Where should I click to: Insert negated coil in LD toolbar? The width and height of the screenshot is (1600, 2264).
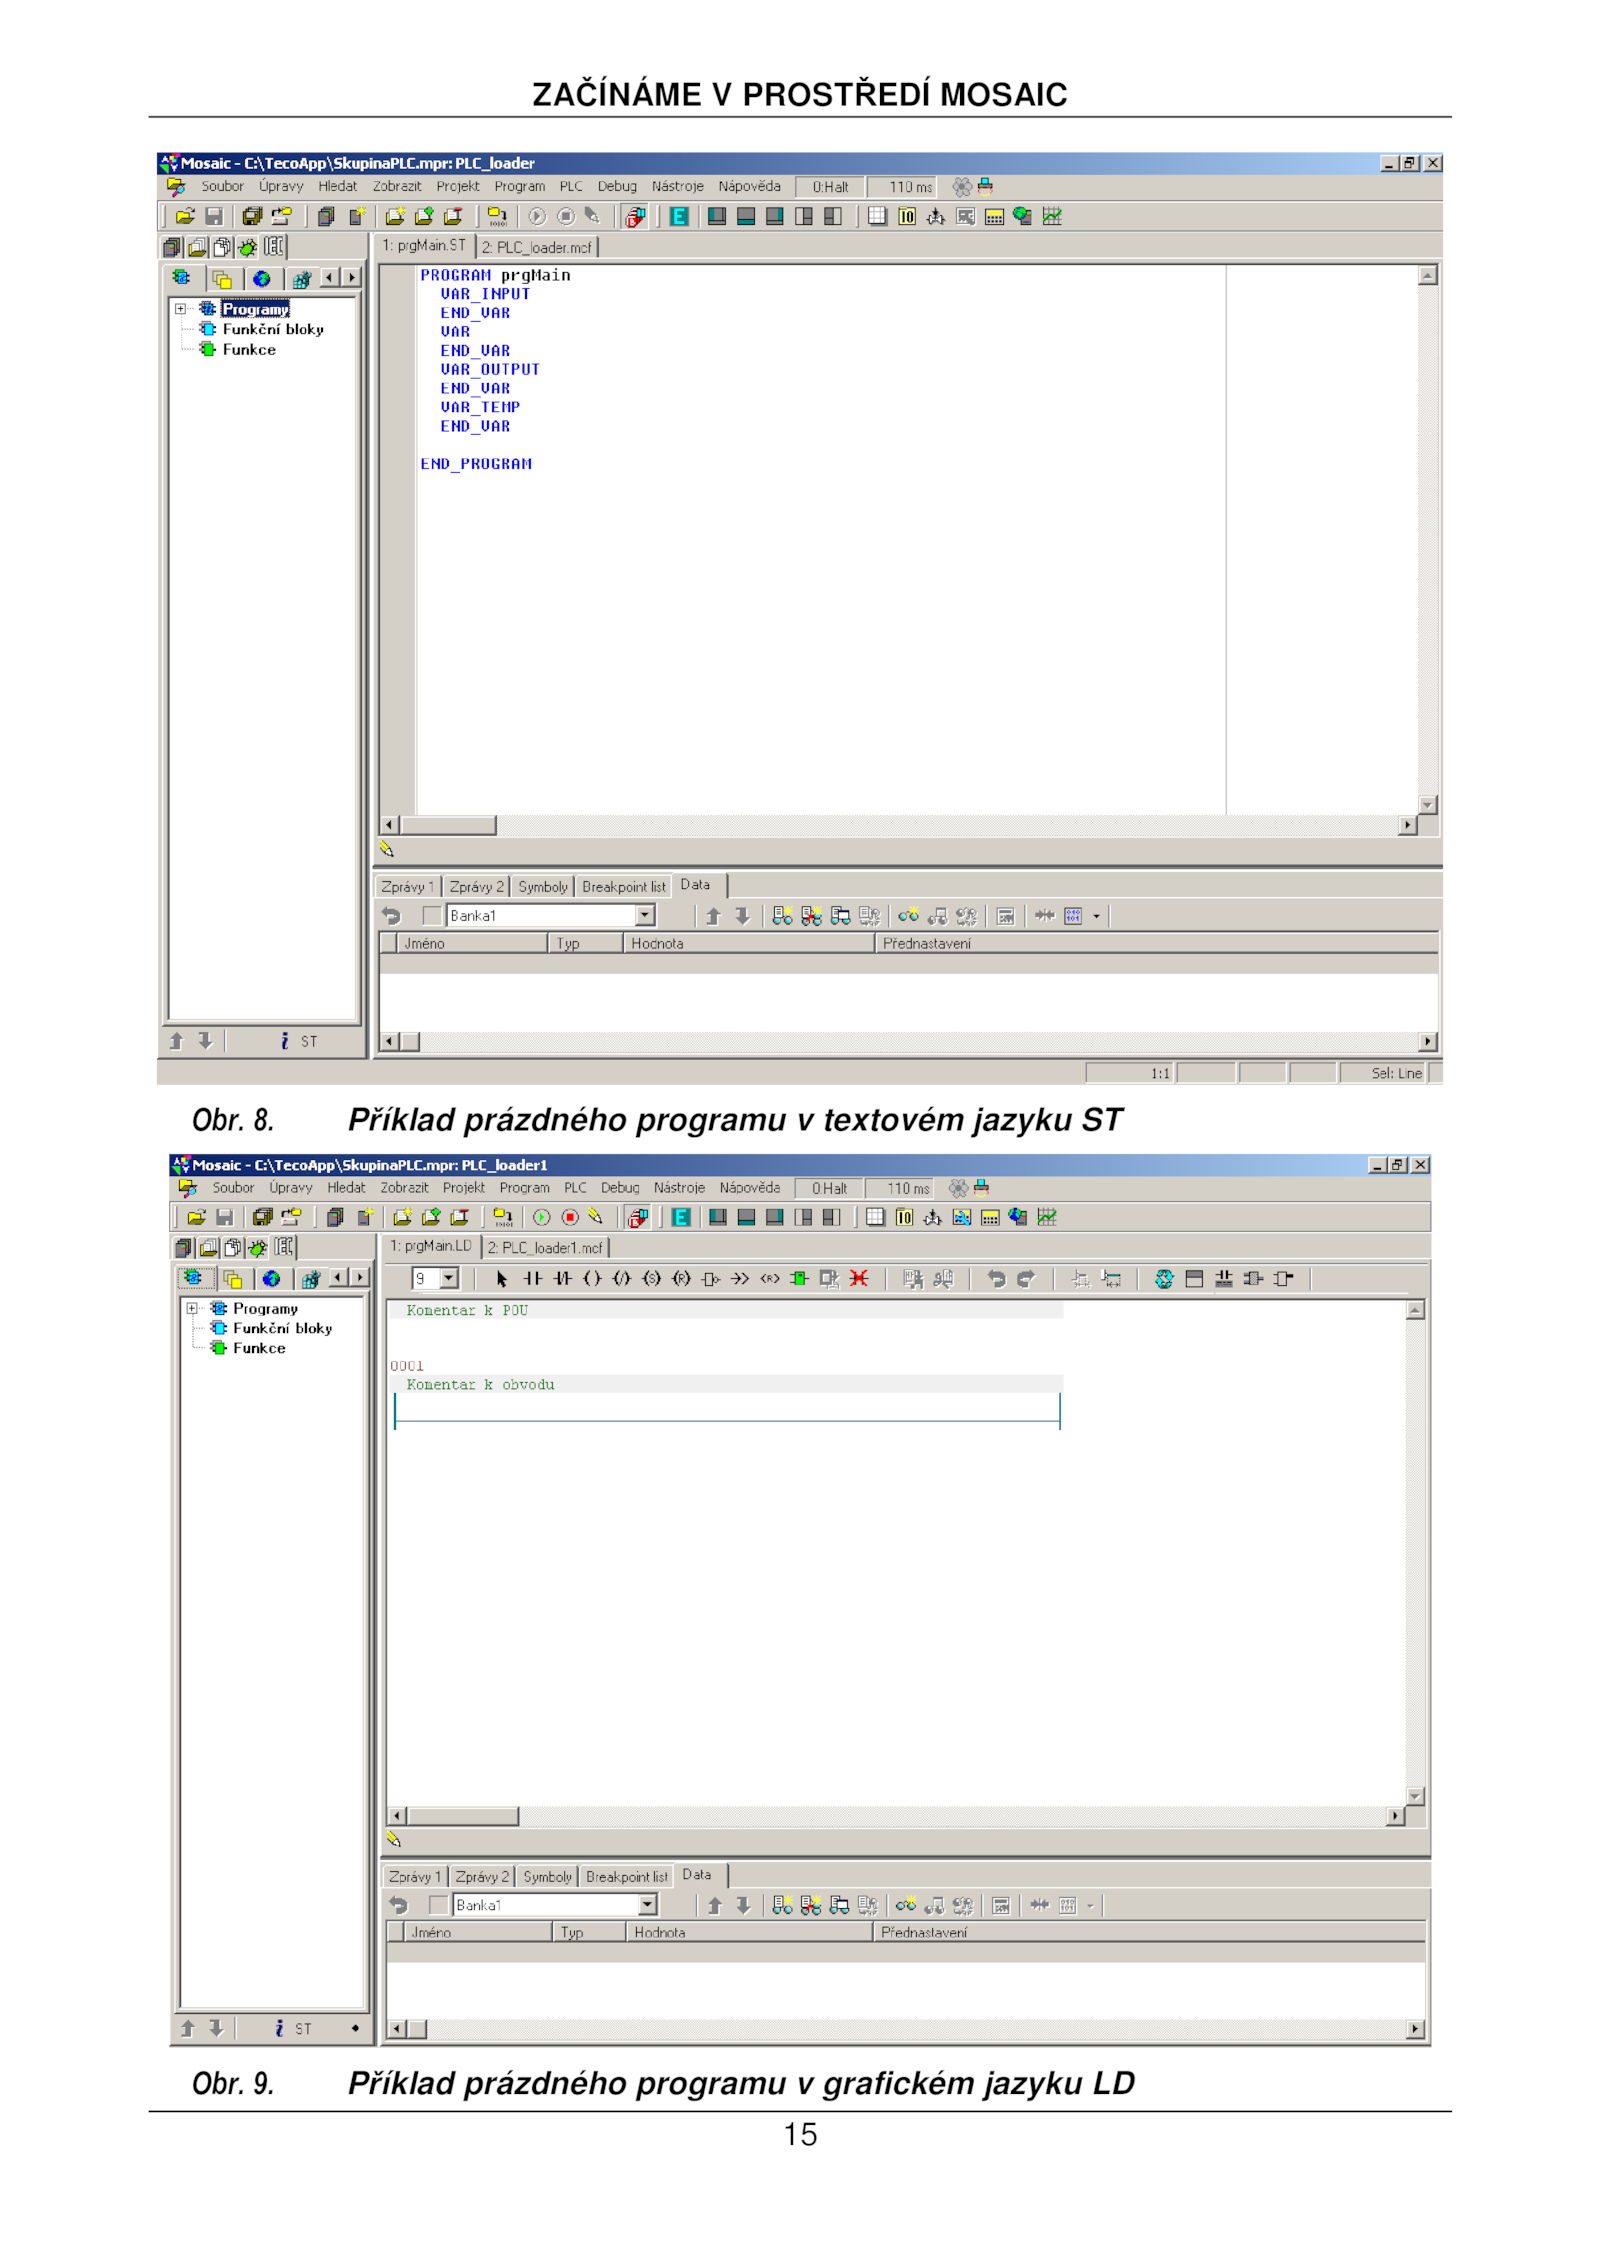[x=622, y=1279]
